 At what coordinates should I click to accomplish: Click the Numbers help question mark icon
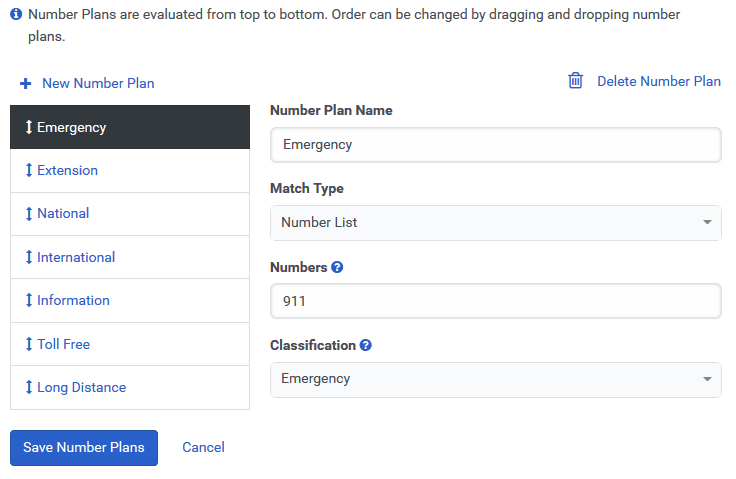click(x=337, y=267)
